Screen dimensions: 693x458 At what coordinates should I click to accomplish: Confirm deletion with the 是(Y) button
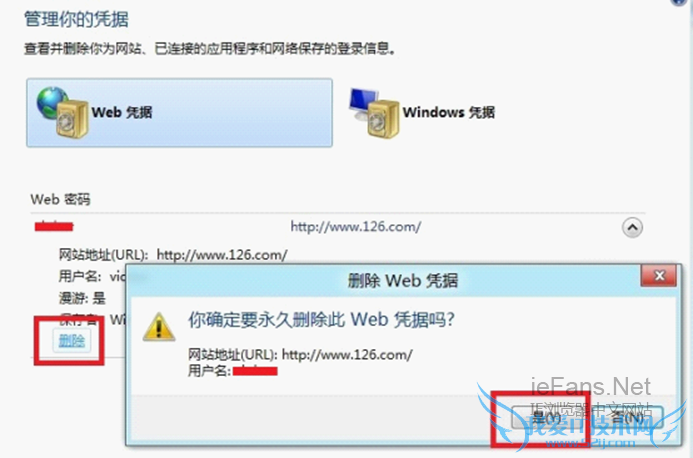coord(546,416)
